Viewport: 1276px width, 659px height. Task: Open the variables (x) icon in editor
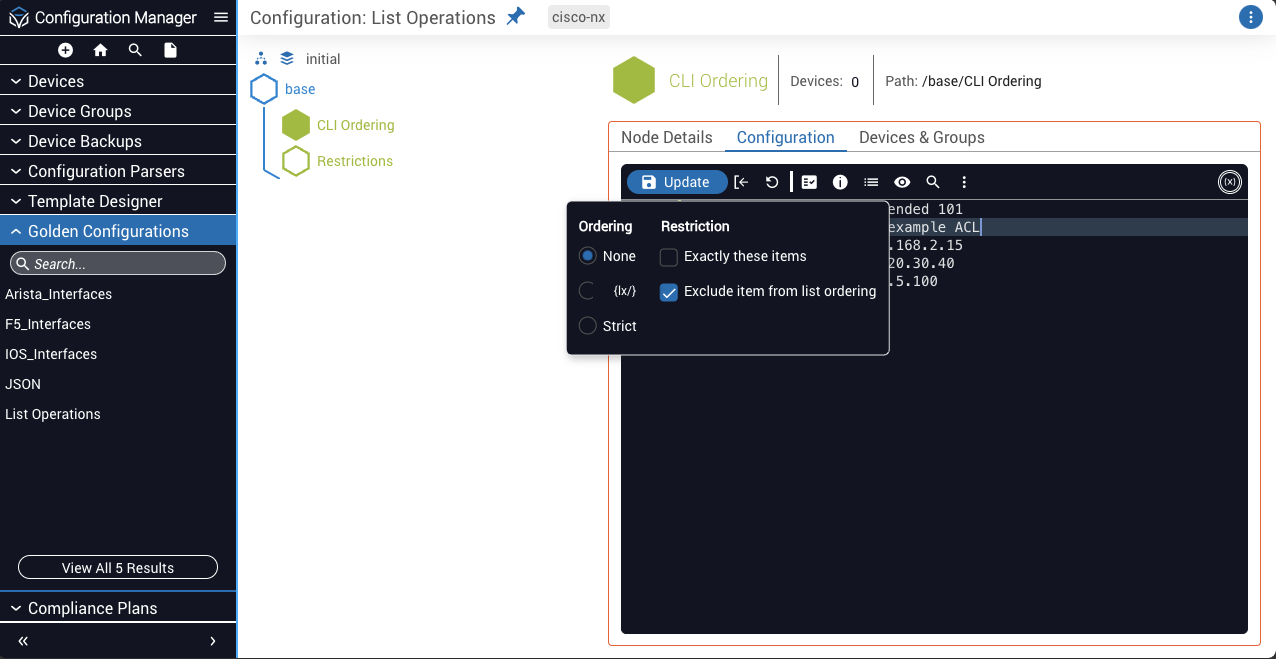coord(1229,182)
